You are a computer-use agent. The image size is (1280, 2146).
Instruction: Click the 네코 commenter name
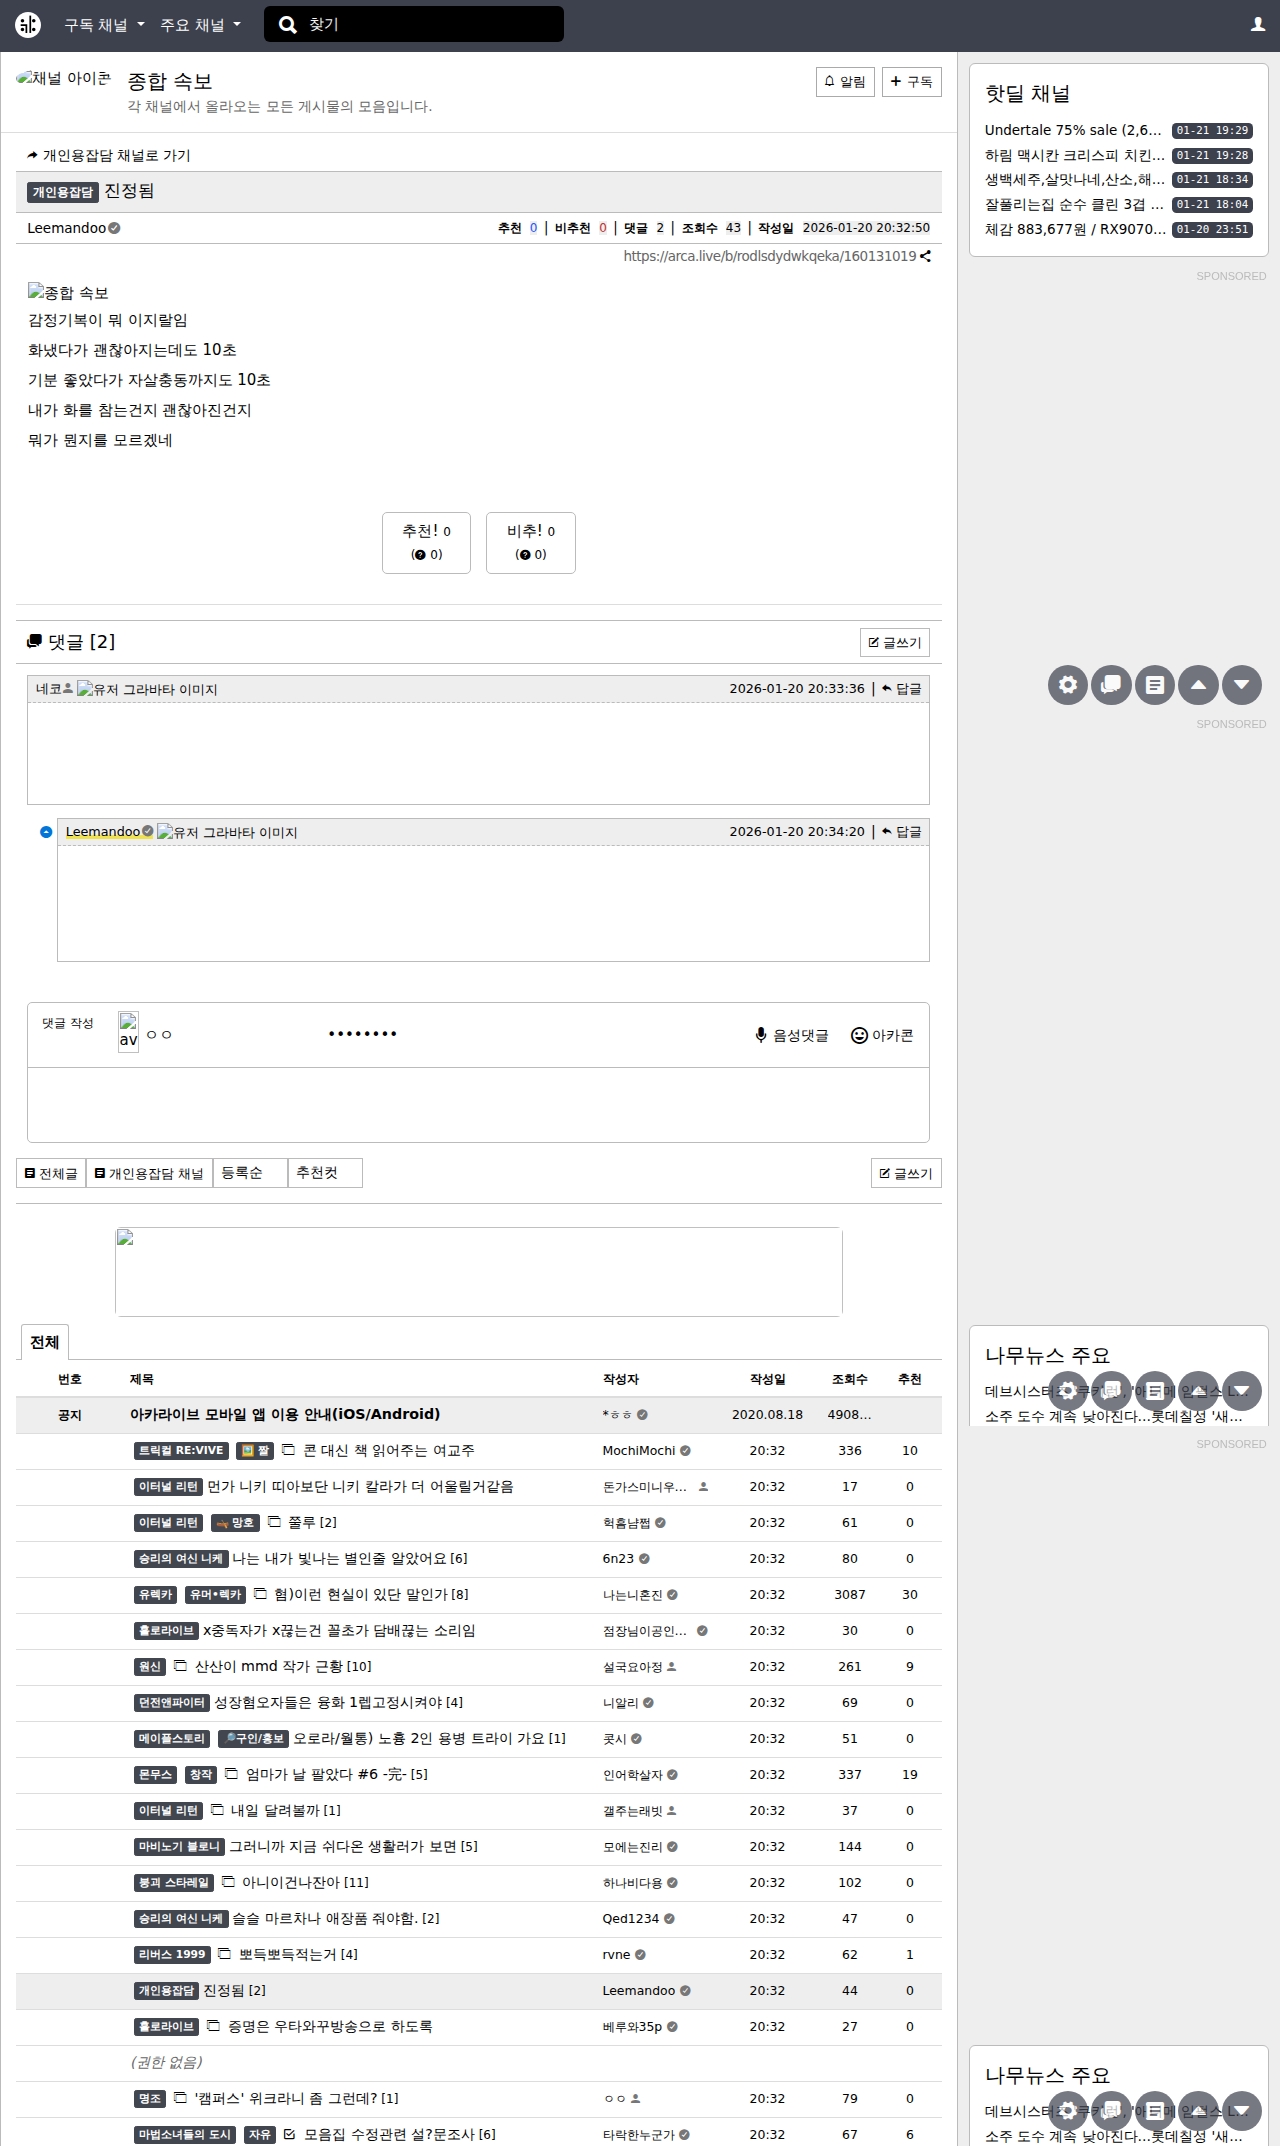(x=49, y=689)
